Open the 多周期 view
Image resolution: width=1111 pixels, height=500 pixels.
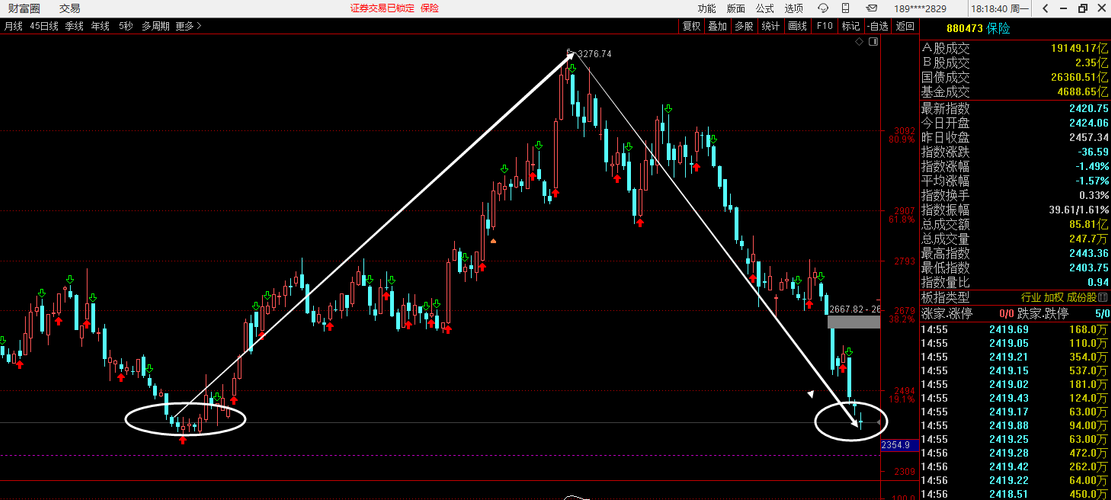point(155,25)
